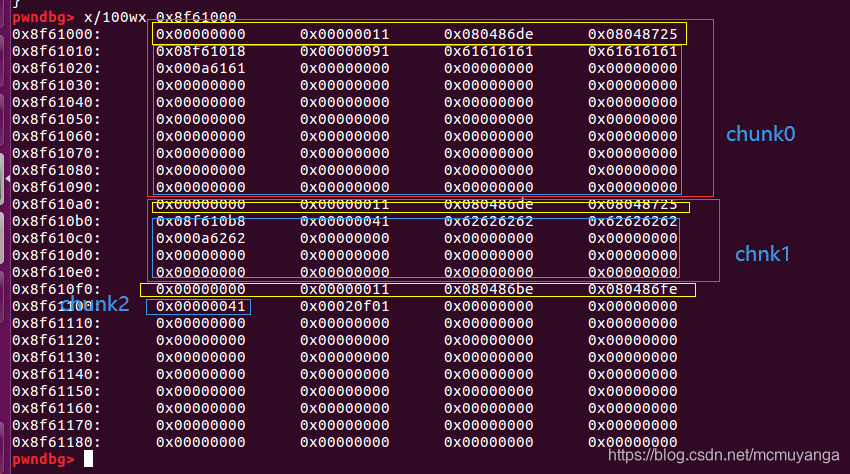Click 0x00000011 in row 0x8f61000
The height and width of the screenshot is (474, 850).
(x=345, y=34)
